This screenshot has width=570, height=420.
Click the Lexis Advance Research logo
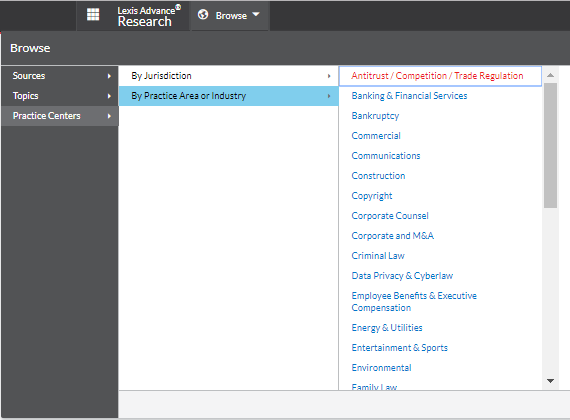(x=149, y=16)
